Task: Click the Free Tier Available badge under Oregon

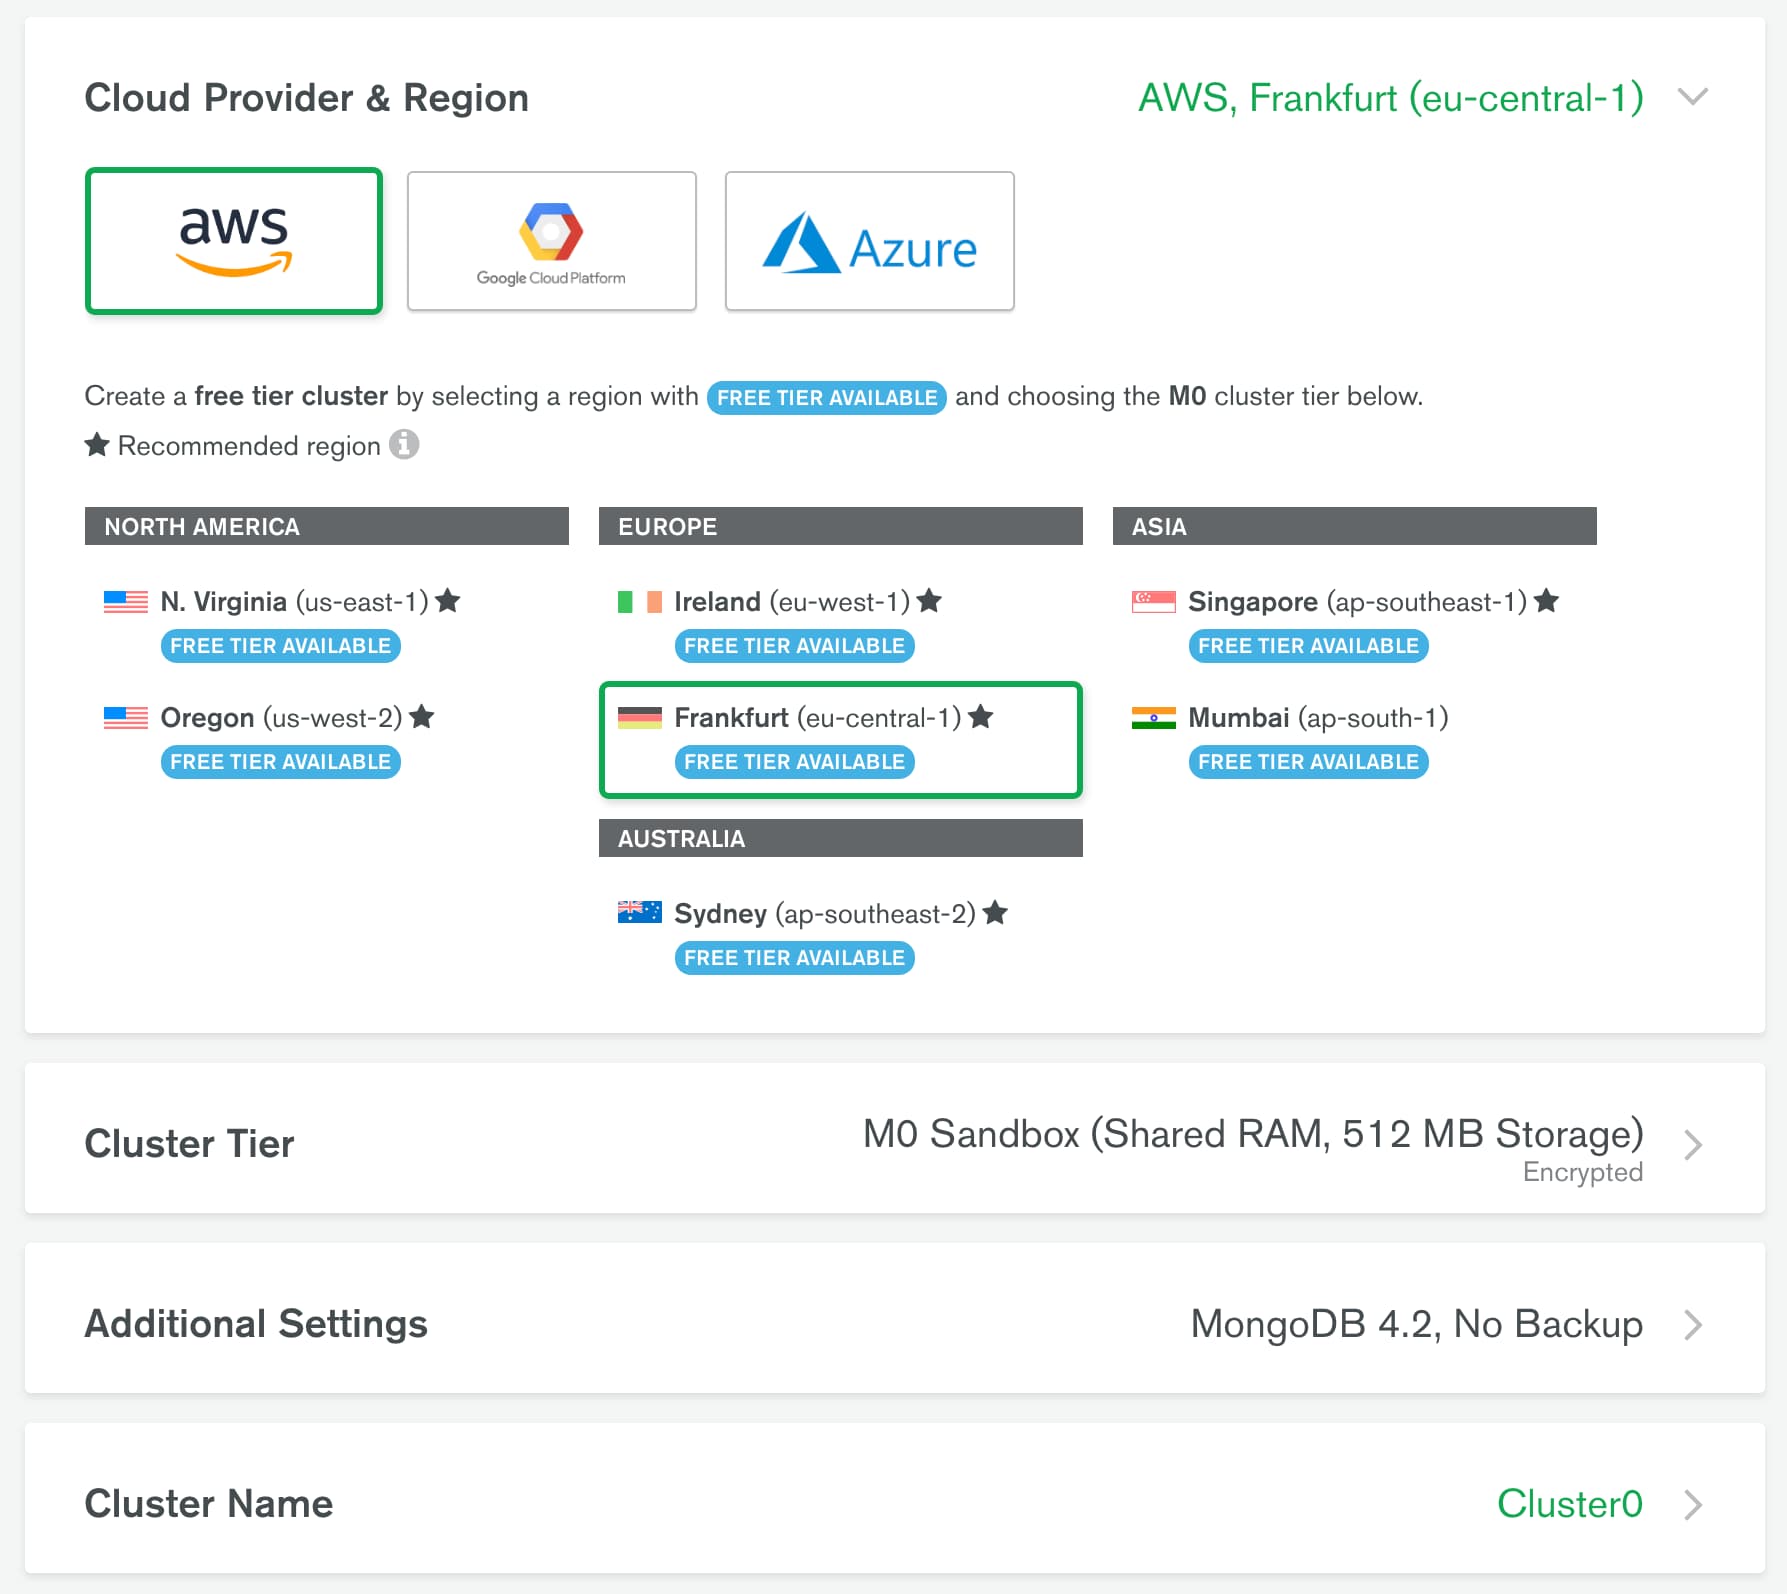Action: coord(281,762)
